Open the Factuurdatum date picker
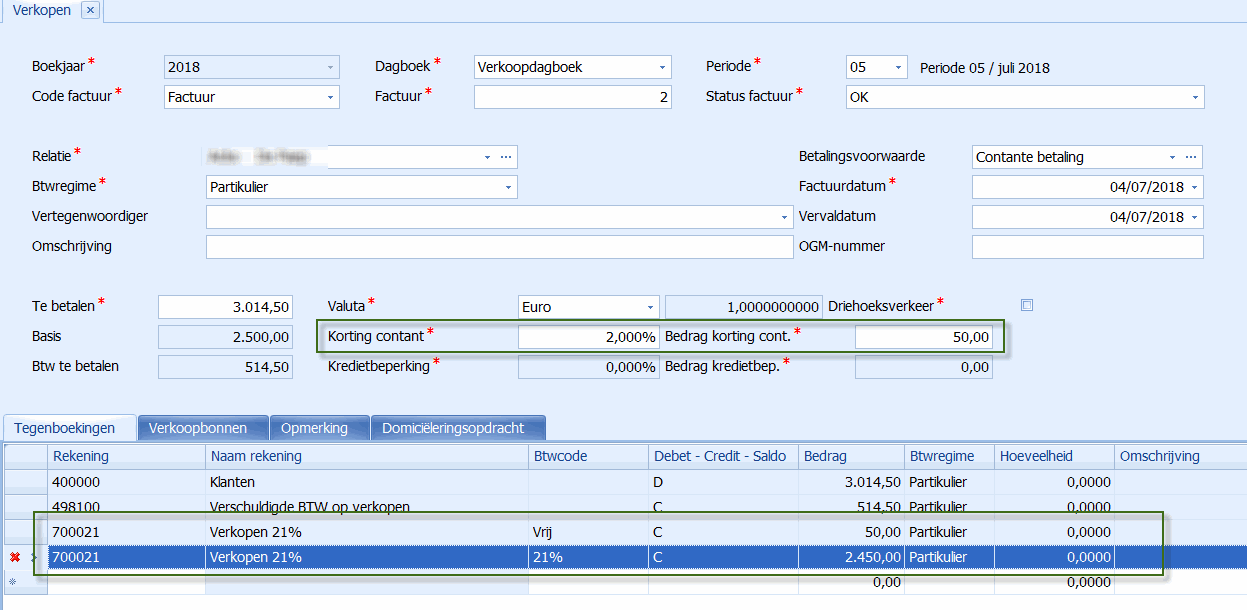 [x=1195, y=187]
